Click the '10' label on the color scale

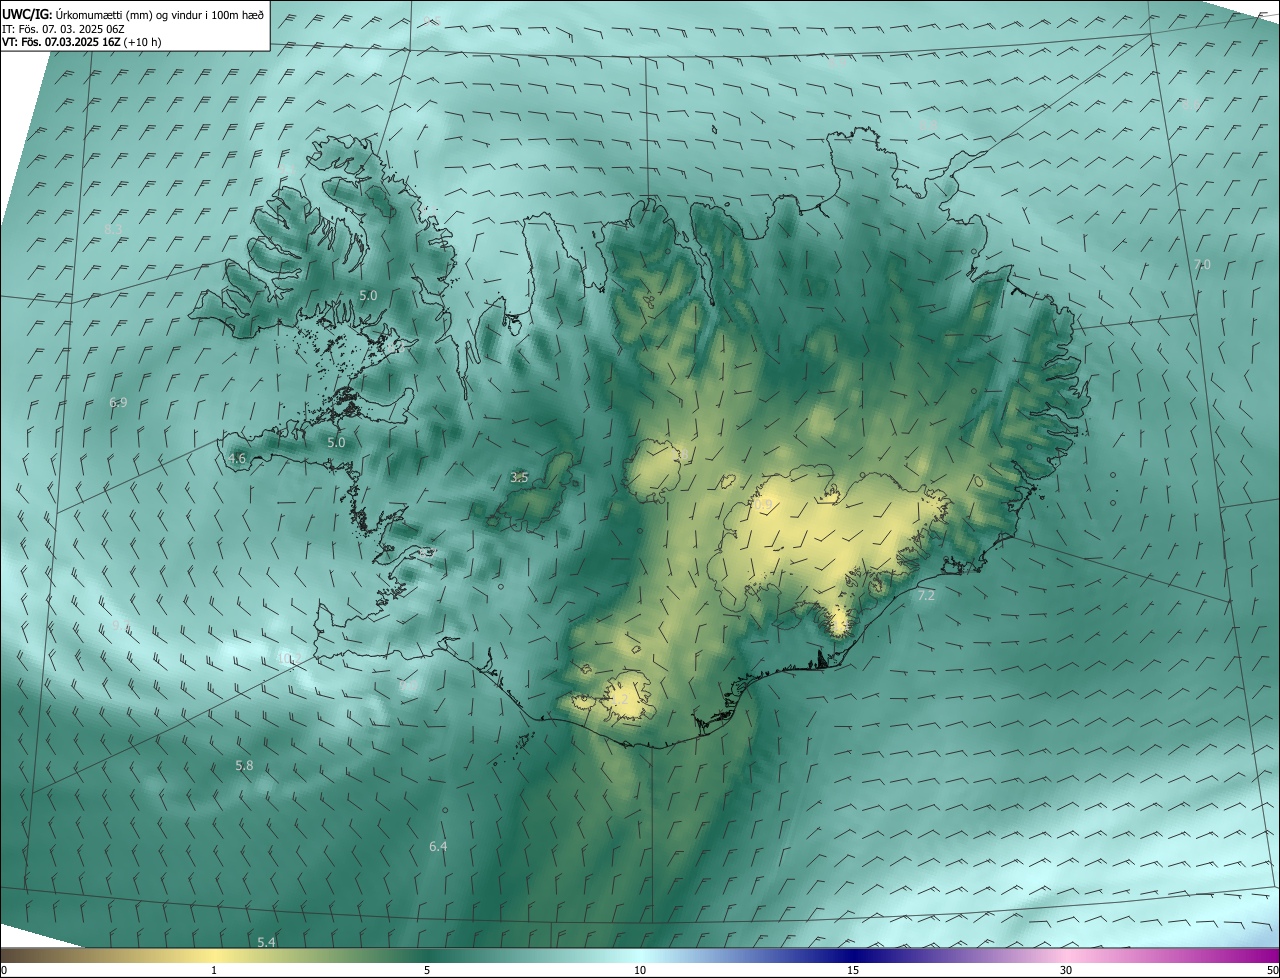point(640,970)
